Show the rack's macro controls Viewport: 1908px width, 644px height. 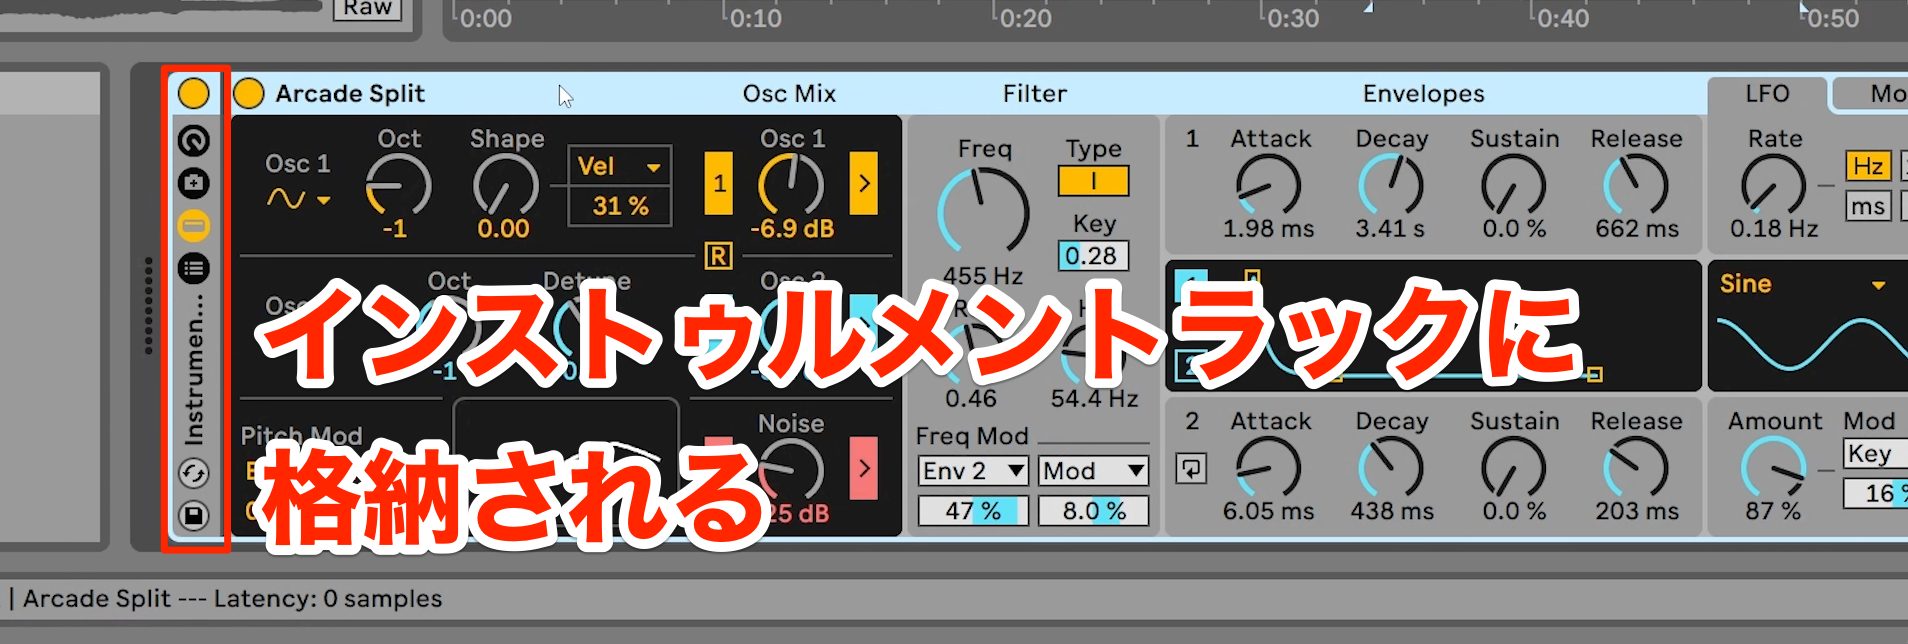(x=194, y=141)
